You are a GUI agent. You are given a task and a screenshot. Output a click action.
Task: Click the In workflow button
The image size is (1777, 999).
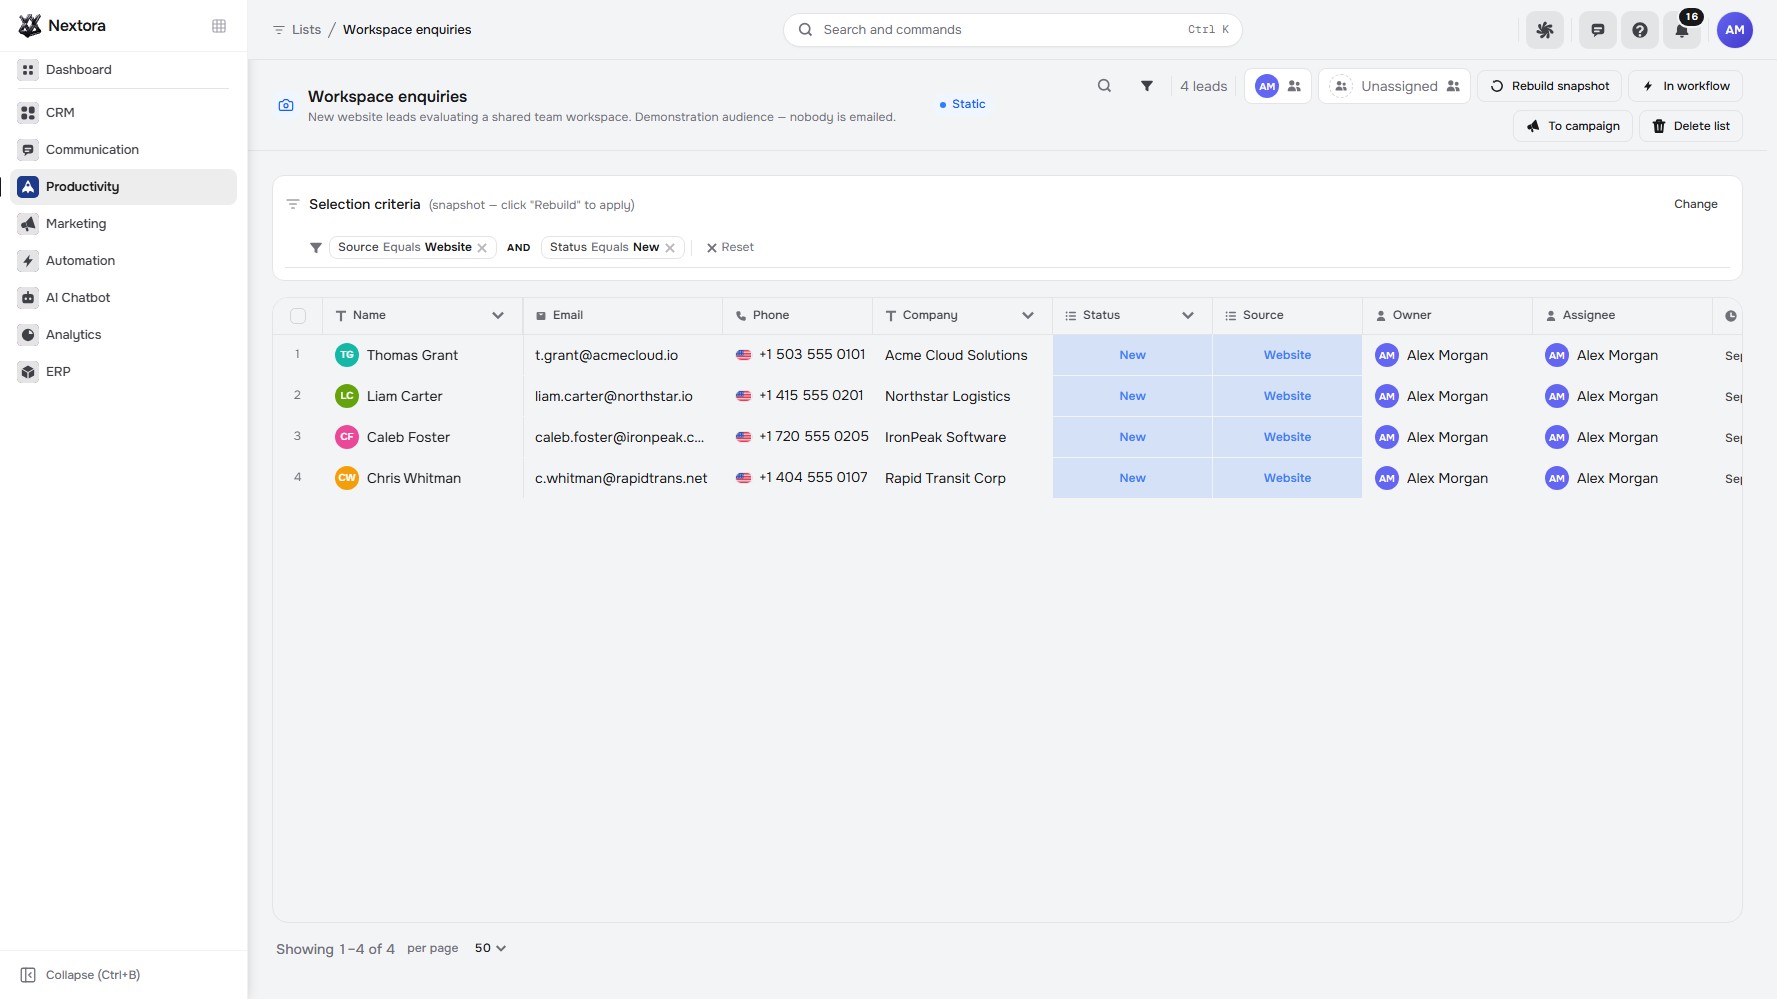(1686, 86)
